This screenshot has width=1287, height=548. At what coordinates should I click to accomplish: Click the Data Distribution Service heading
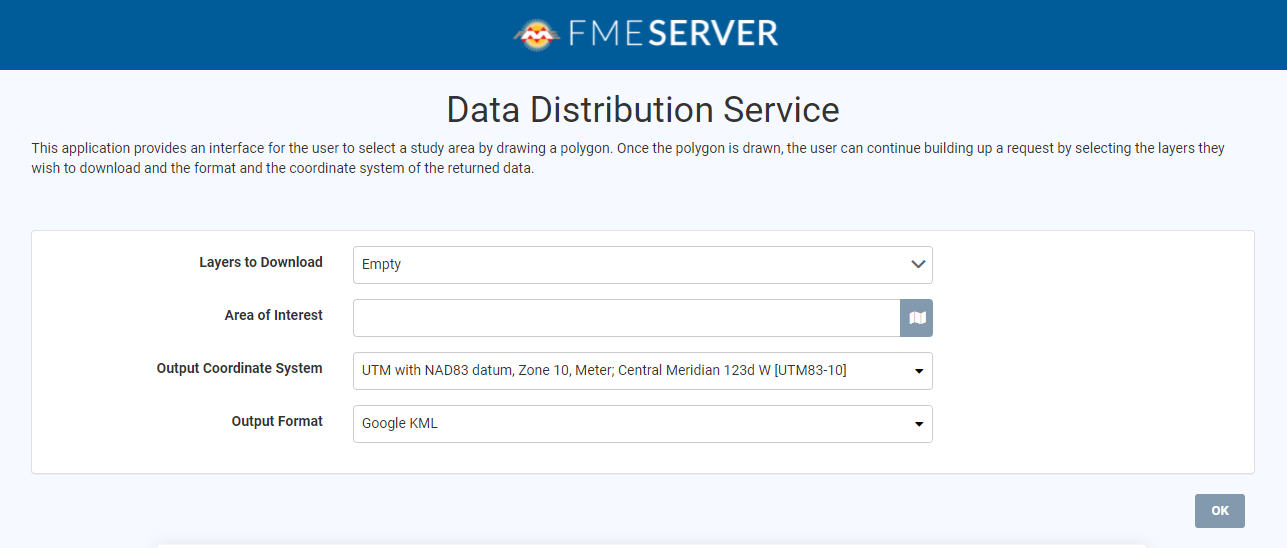pyautogui.click(x=643, y=109)
